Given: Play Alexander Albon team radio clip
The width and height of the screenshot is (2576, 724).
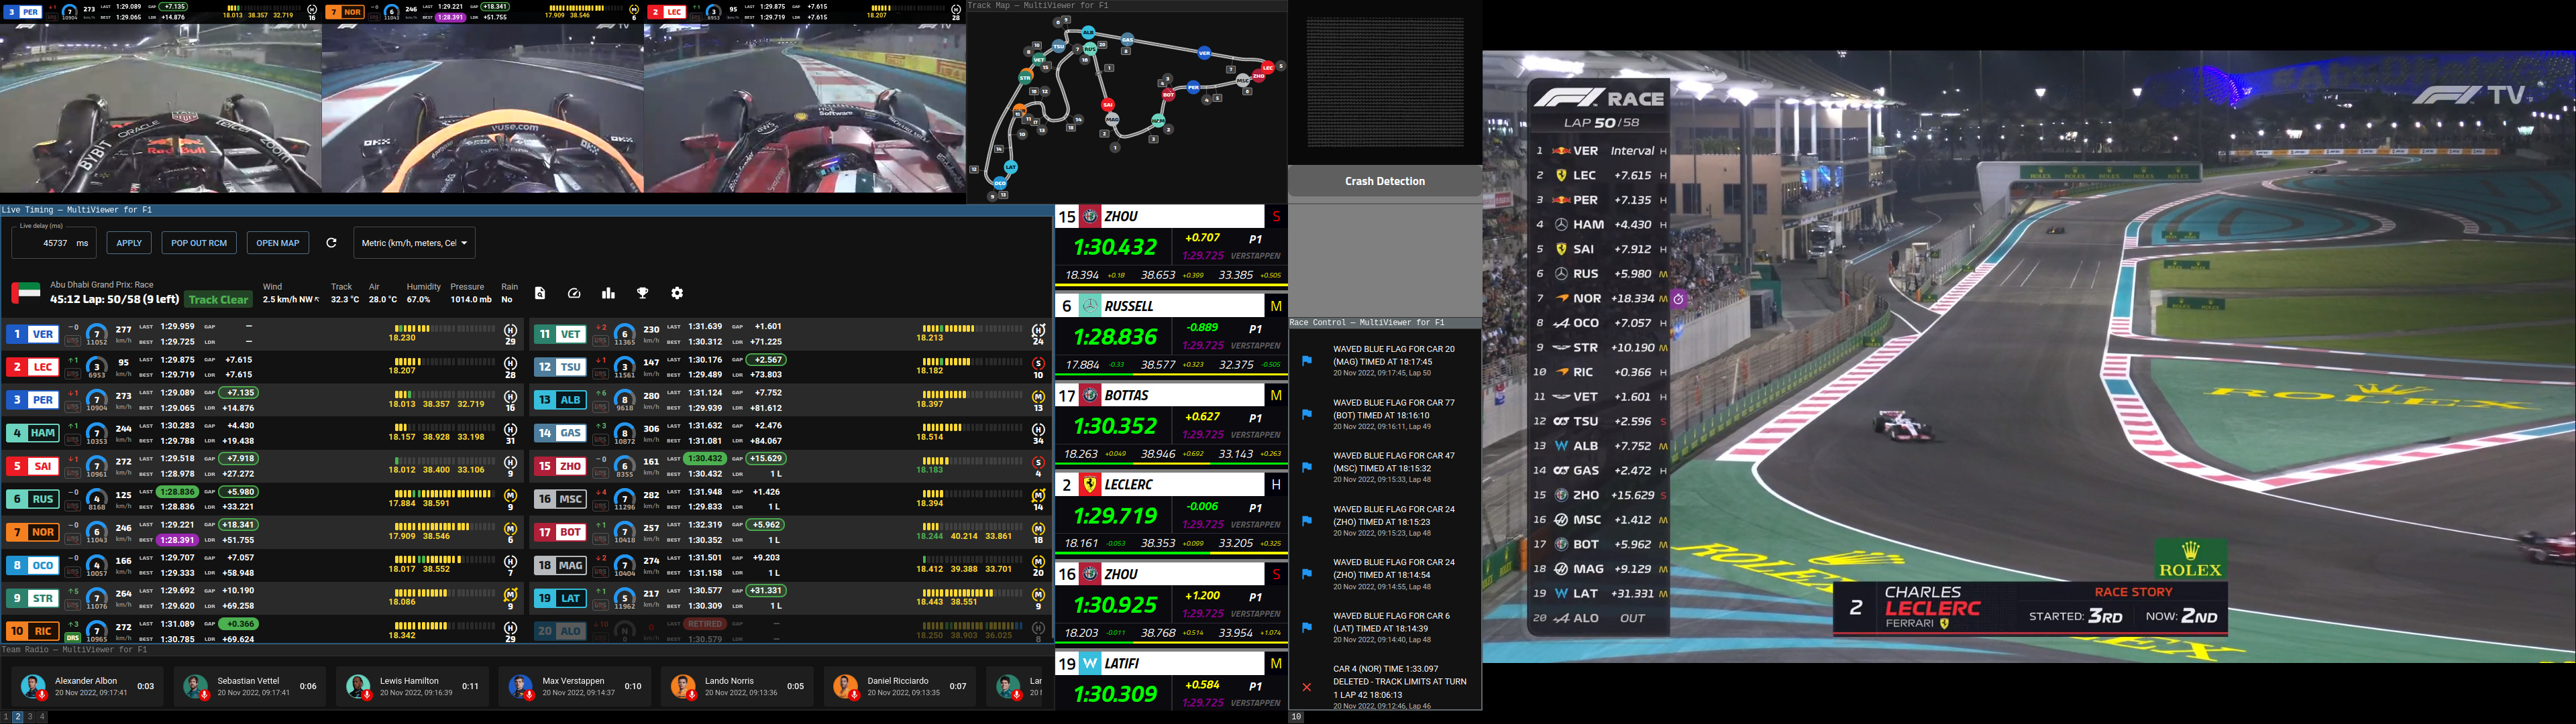Looking at the screenshot, I should click(33, 687).
